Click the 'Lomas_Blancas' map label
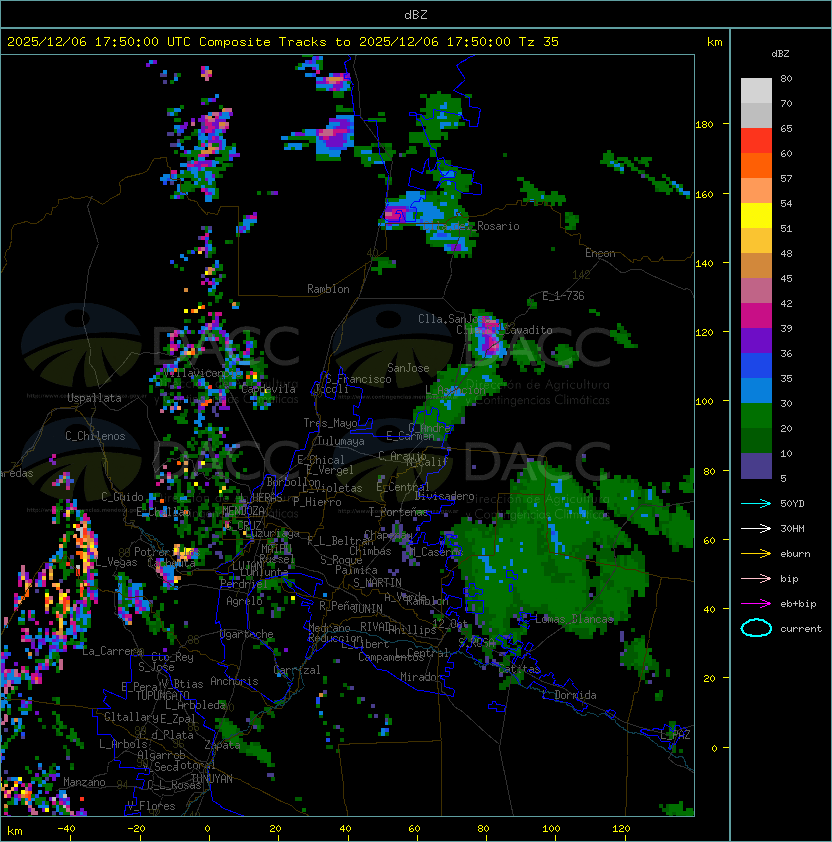The width and height of the screenshot is (832, 842). 574,619
